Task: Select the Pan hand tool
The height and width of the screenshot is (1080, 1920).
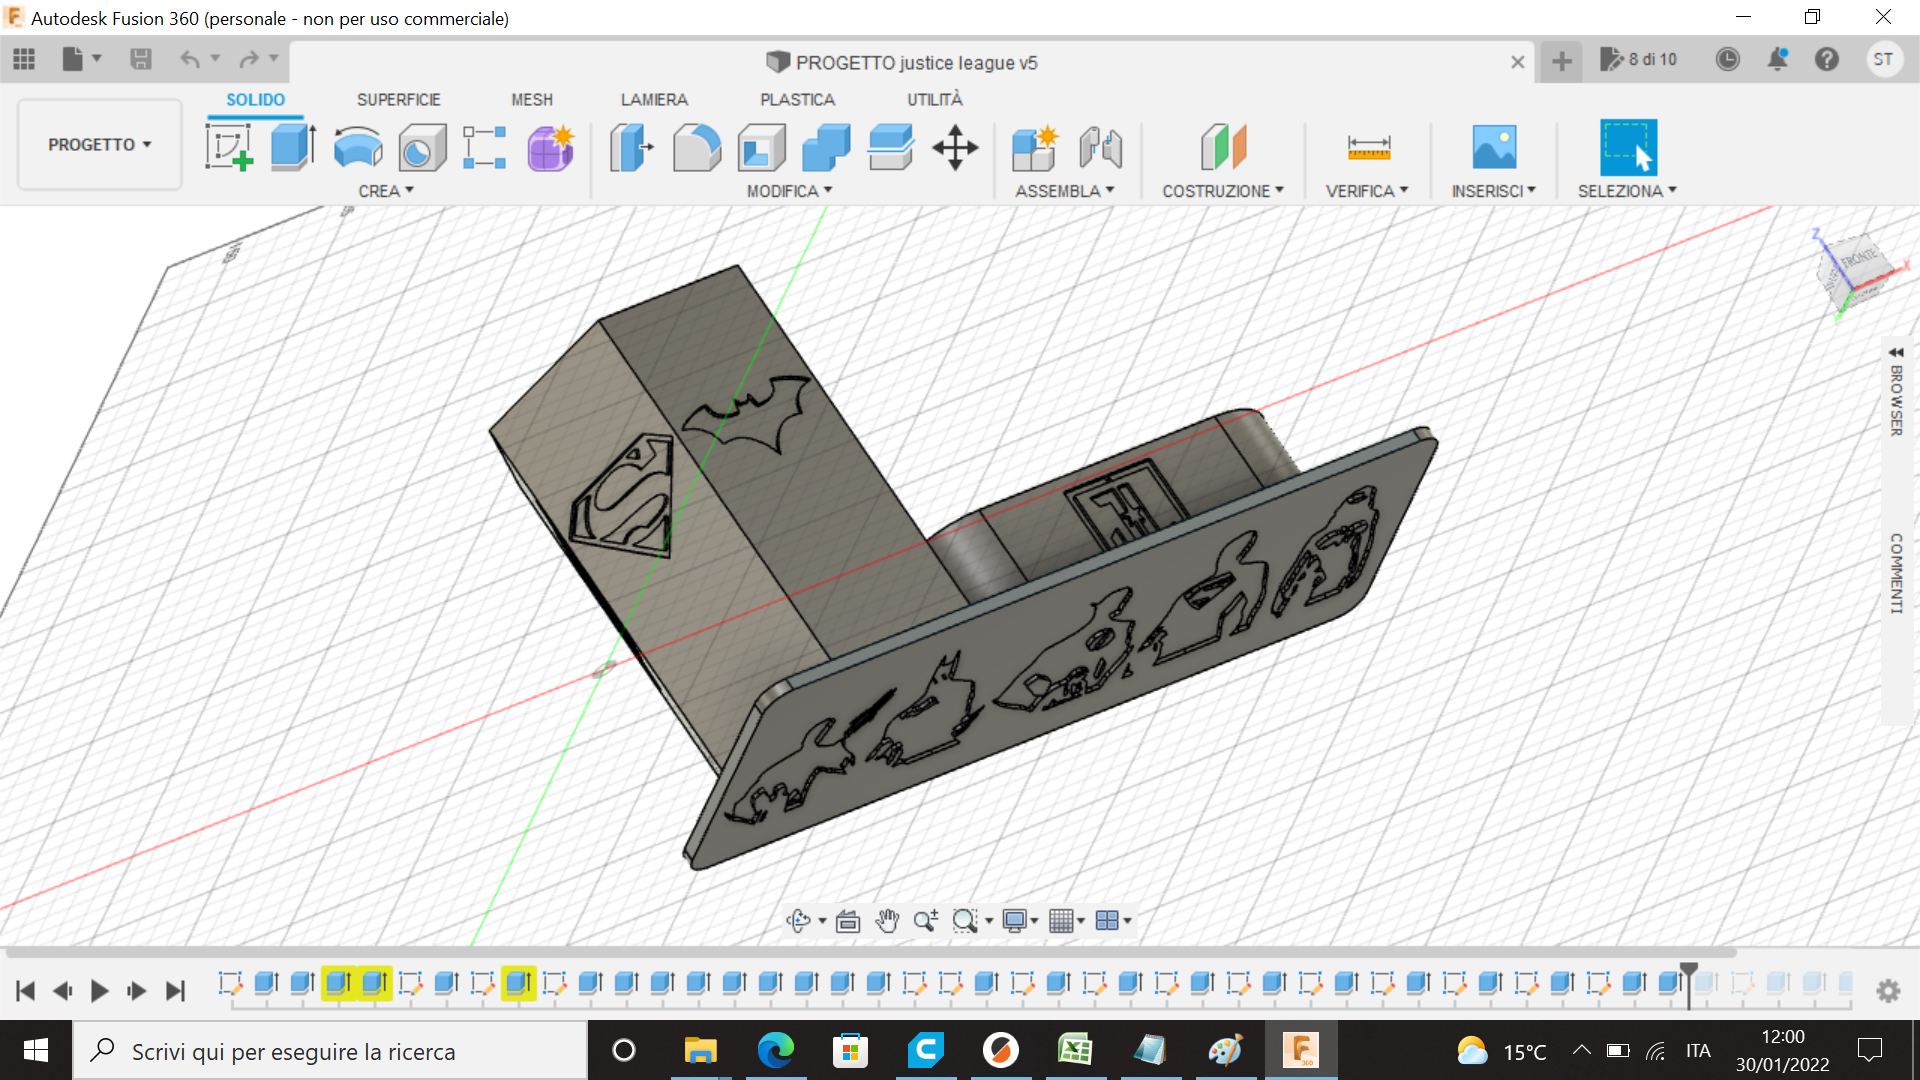Action: click(887, 921)
